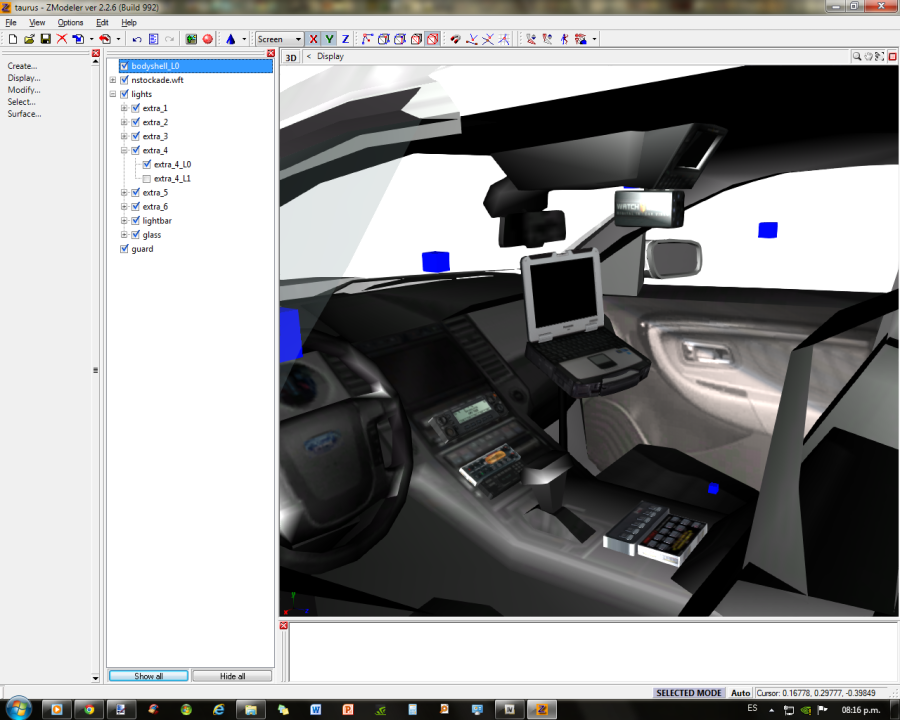Click the new blank document icon

[x=13, y=39]
